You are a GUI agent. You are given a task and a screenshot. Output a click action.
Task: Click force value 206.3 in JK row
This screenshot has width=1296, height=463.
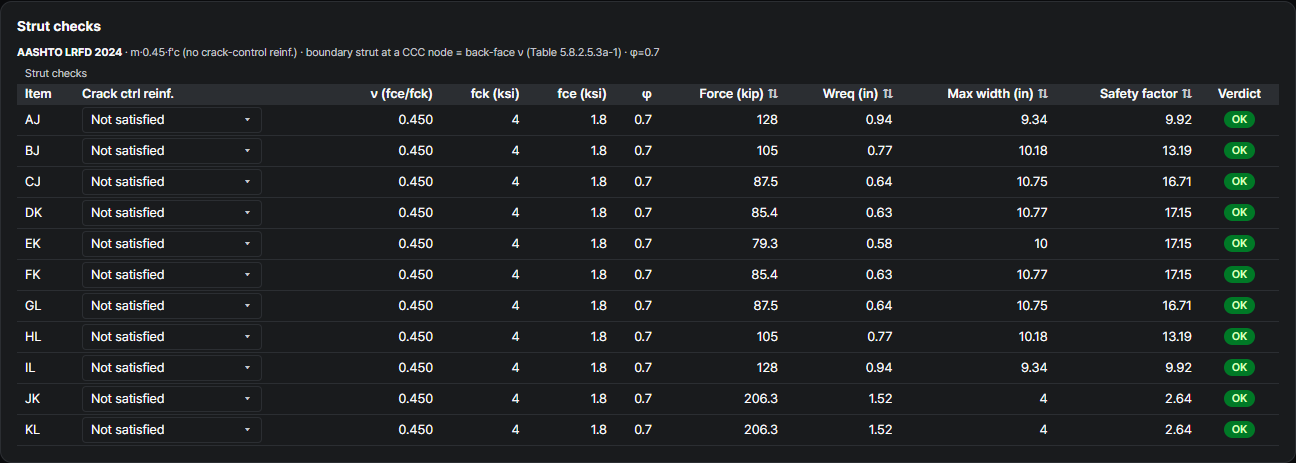click(x=760, y=399)
